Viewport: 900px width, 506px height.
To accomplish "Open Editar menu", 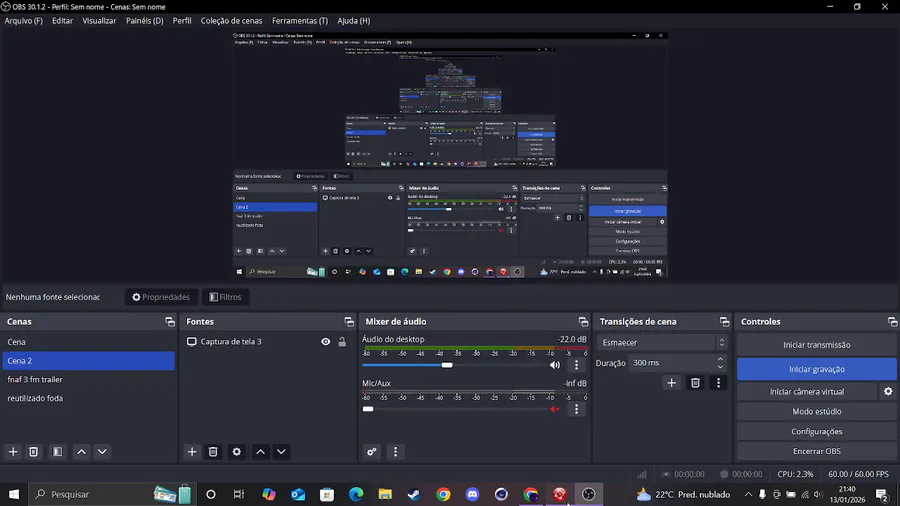I will [62, 21].
